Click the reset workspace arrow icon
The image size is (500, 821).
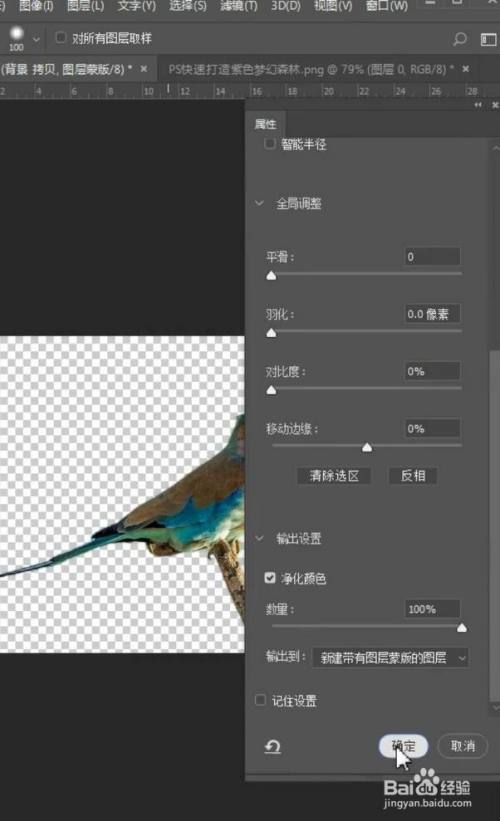272,746
